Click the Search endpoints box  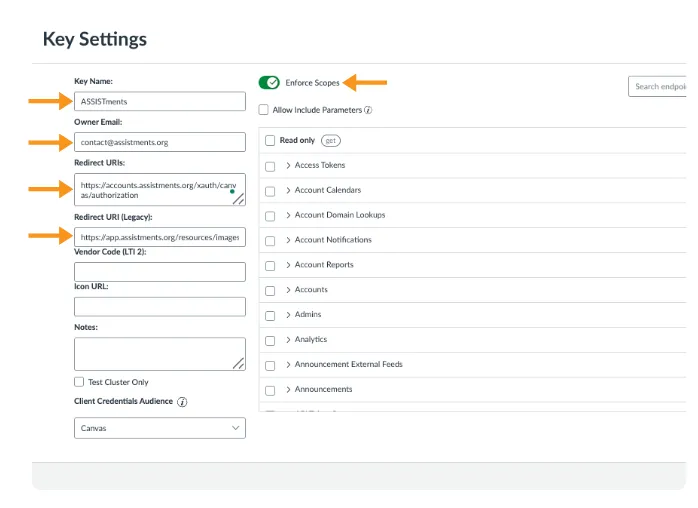pos(660,87)
